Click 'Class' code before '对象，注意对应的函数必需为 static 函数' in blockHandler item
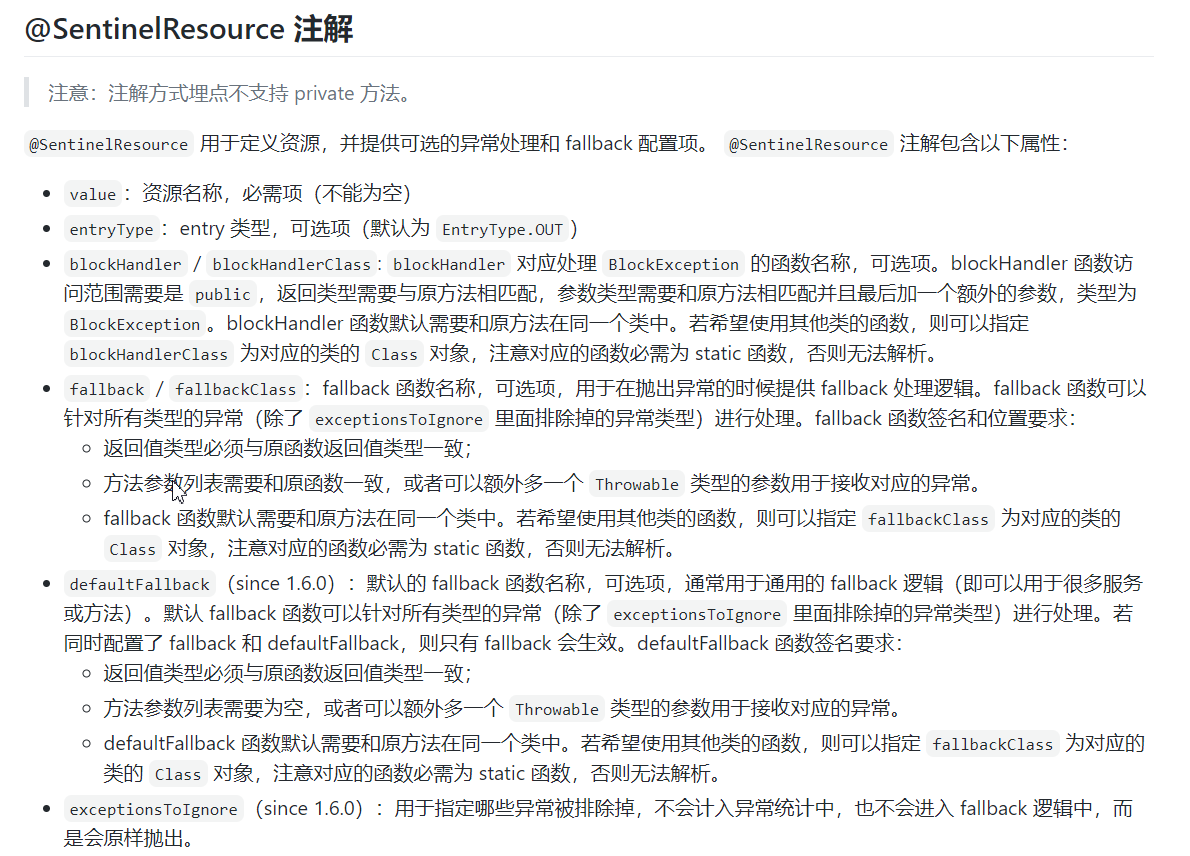1190x856 pixels. click(x=394, y=354)
